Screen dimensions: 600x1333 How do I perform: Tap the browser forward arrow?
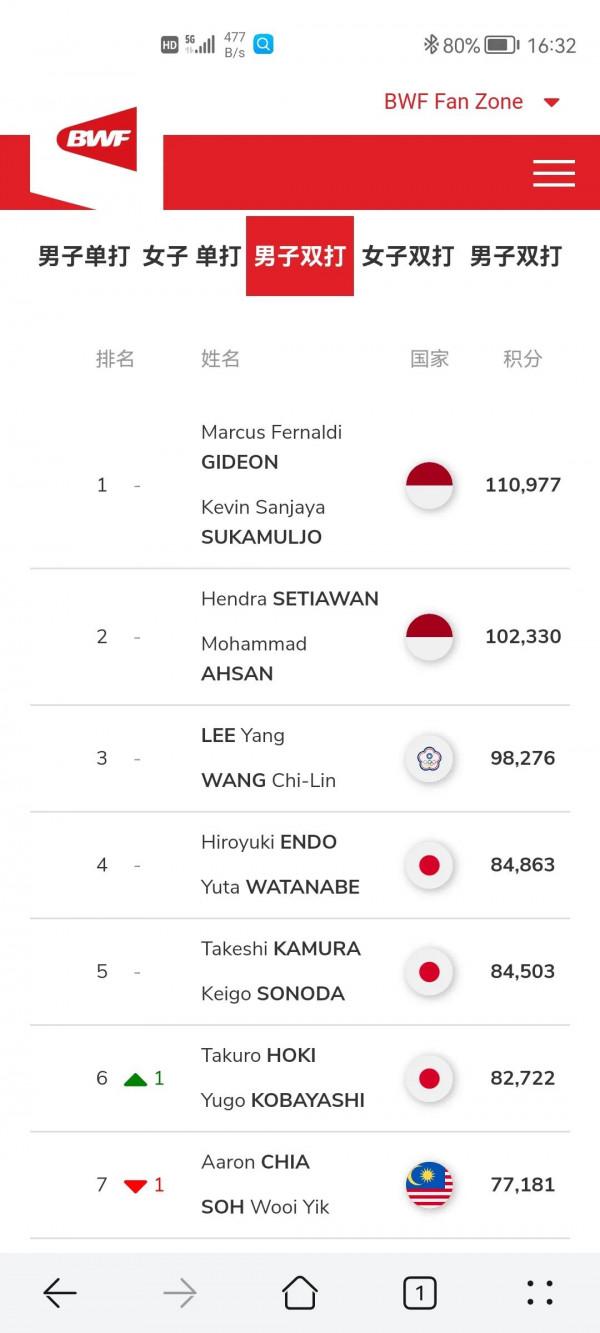point(180,1293)
